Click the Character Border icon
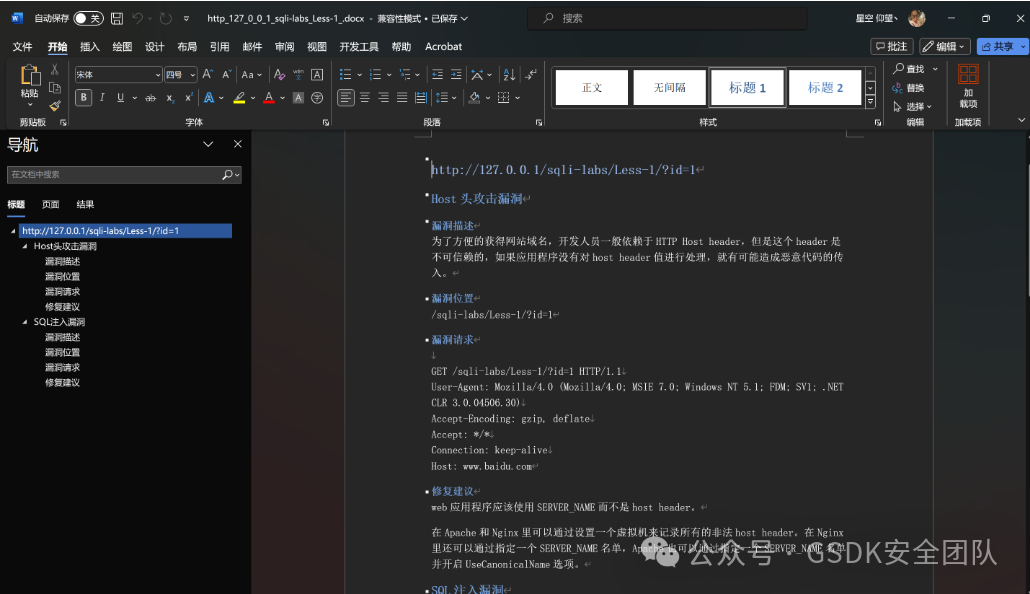Image resolution: width=1030 pixels, height=594 pixels. click(x=317, y=74)
